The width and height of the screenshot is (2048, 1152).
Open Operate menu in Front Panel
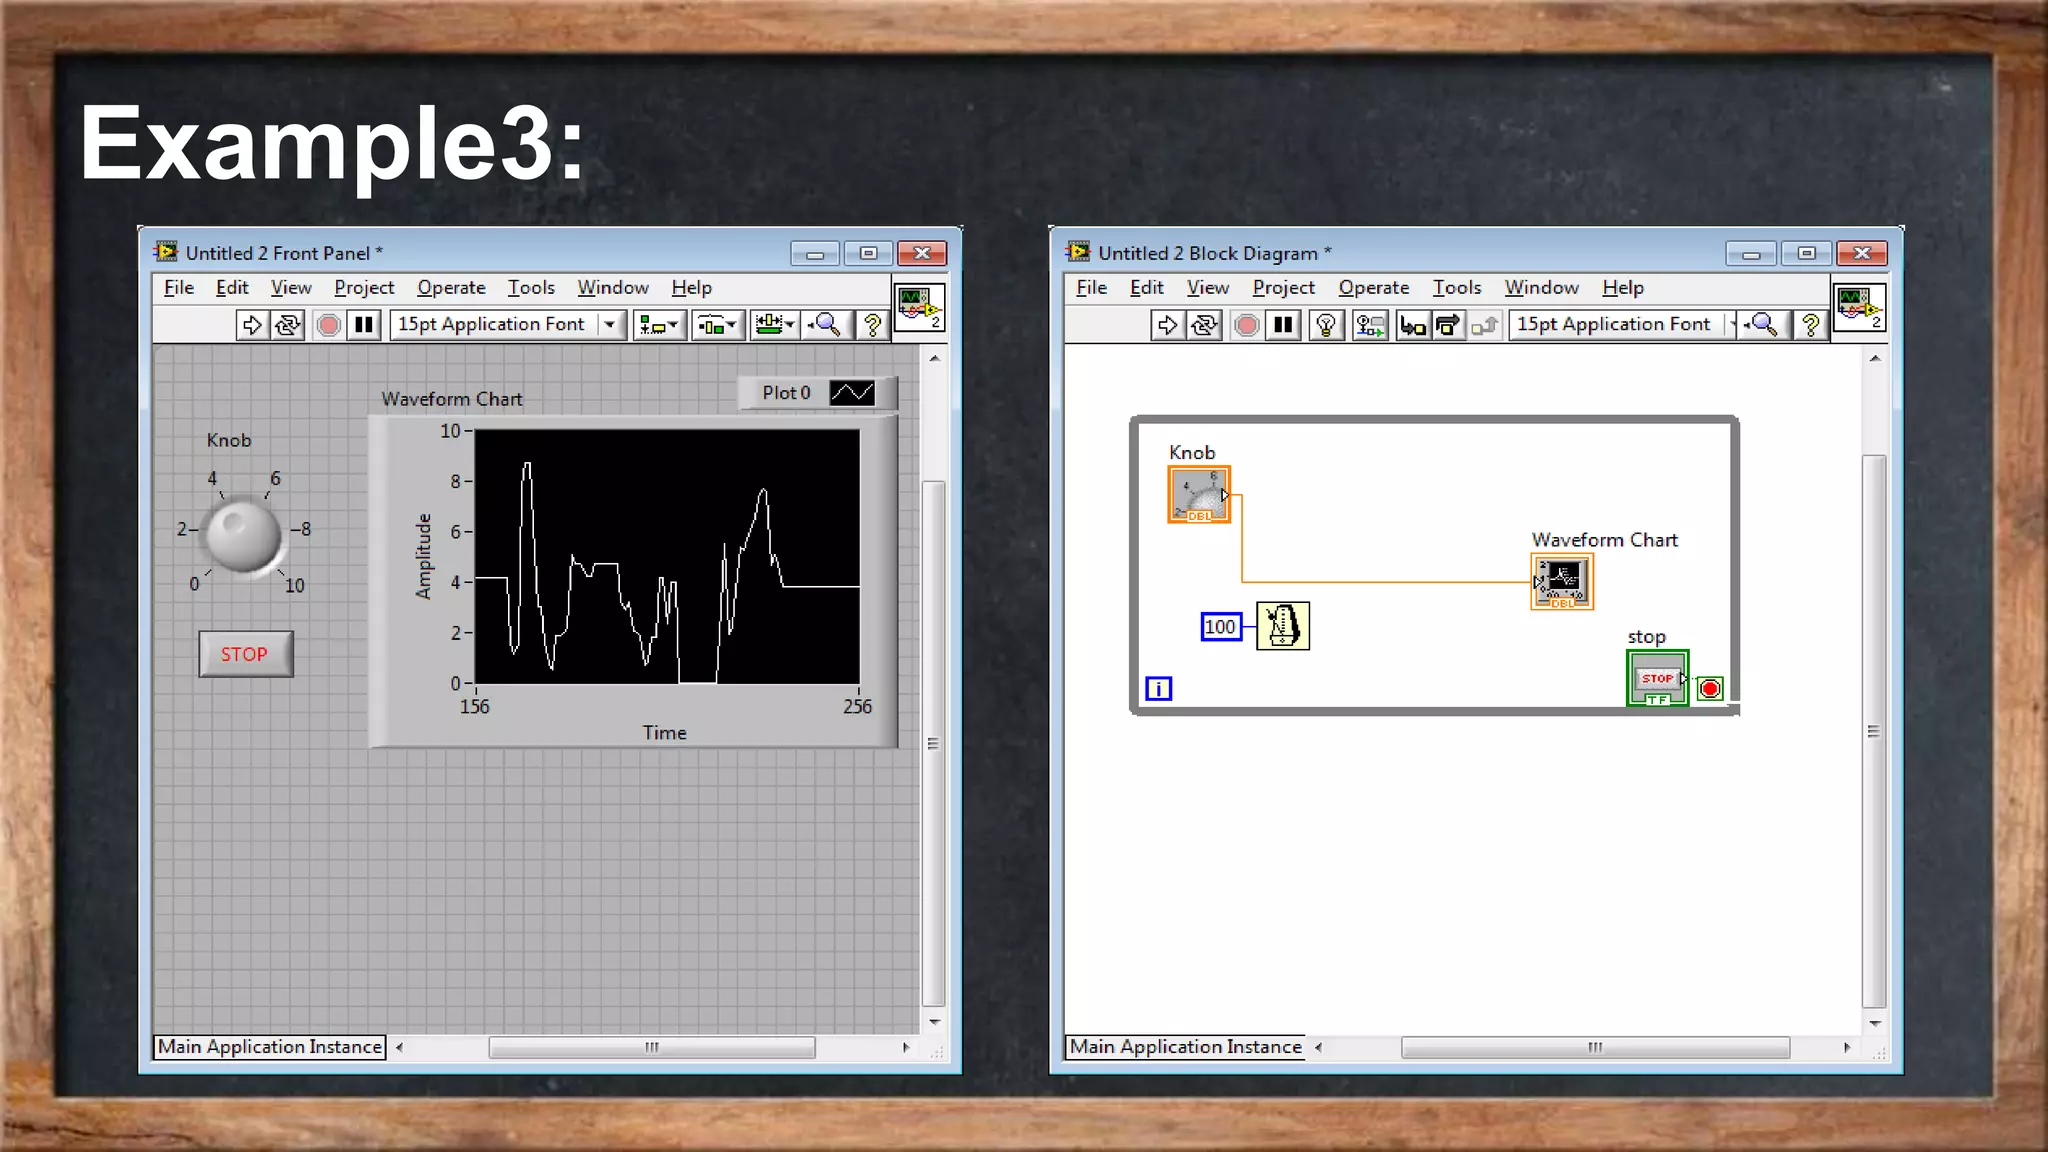pyautogui.click(x=451, y=288)
